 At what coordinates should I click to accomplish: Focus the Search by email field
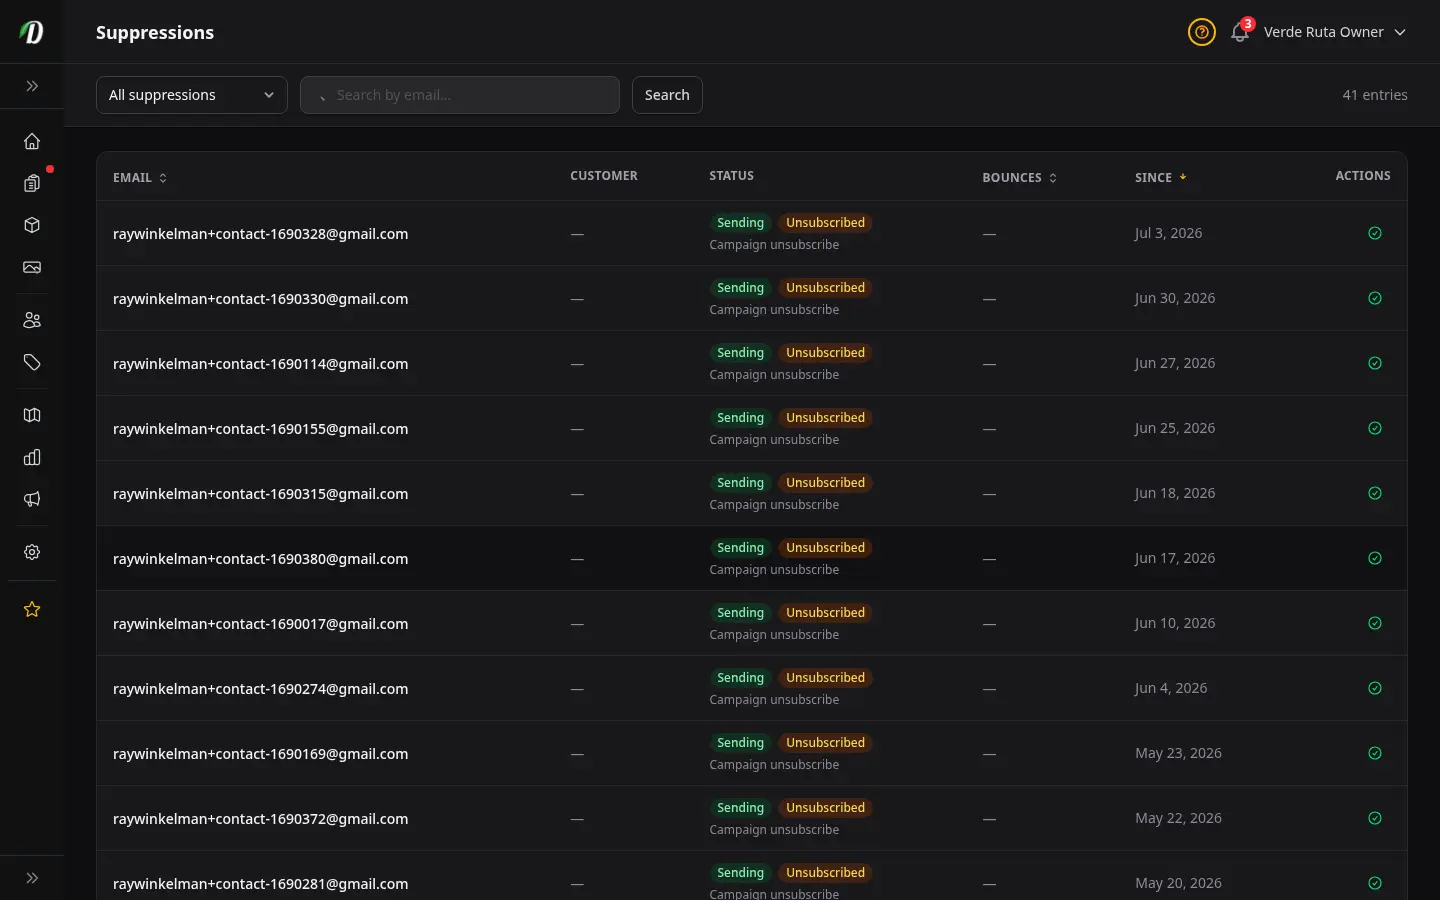point(460,95)
